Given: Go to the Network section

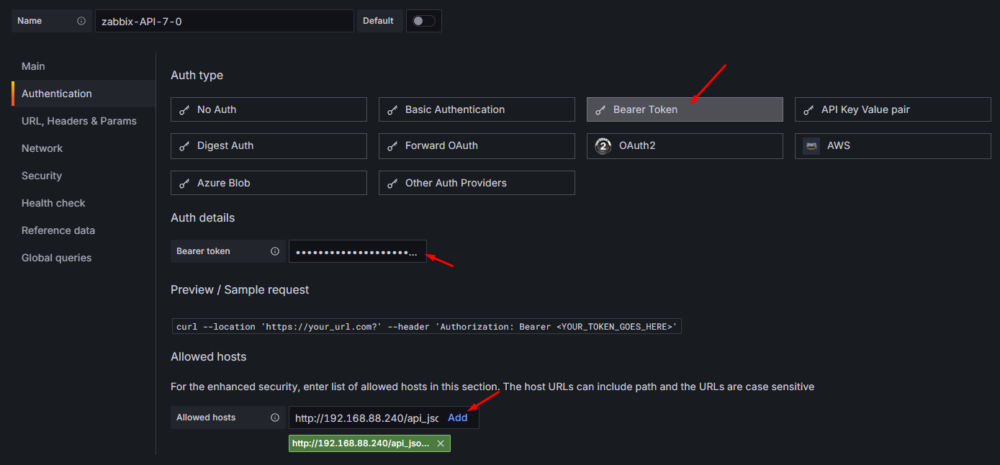Looking at the screenshot, I should pyautogui.click(x=42, y=148).
